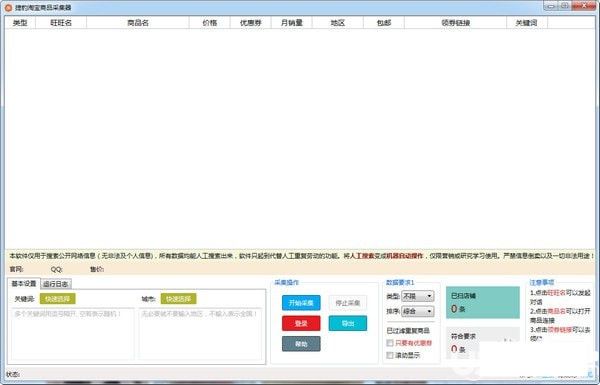Viewport: 600px width, 385px height.
Task: Open the 排序 dropdown showing 综合
Action: tap(417, 311)
